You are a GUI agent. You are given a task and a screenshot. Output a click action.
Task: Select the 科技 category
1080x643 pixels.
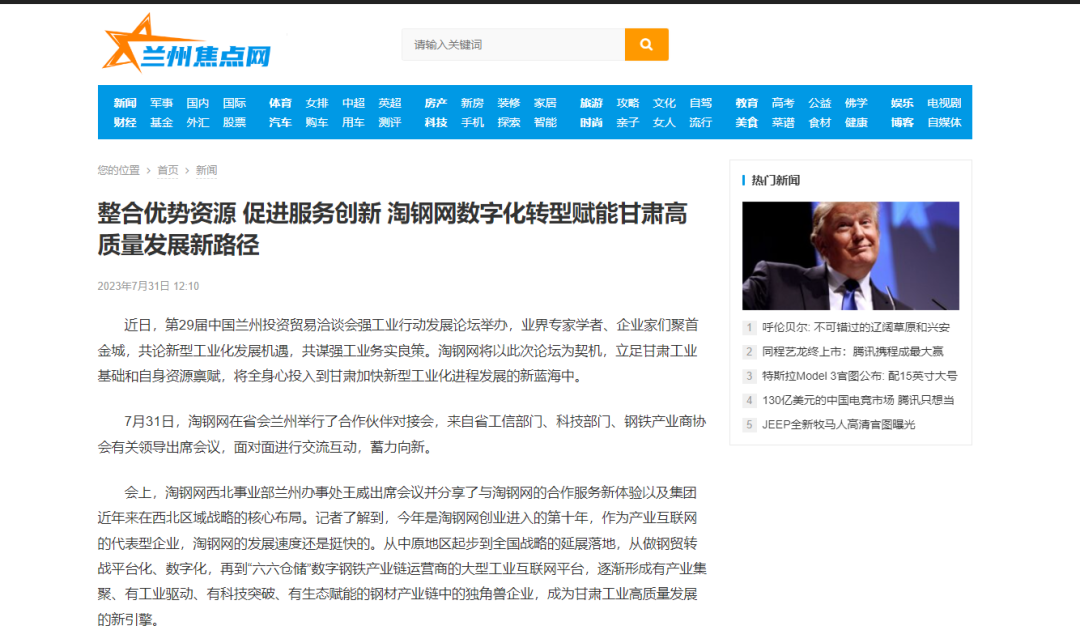tap(436, 123)
